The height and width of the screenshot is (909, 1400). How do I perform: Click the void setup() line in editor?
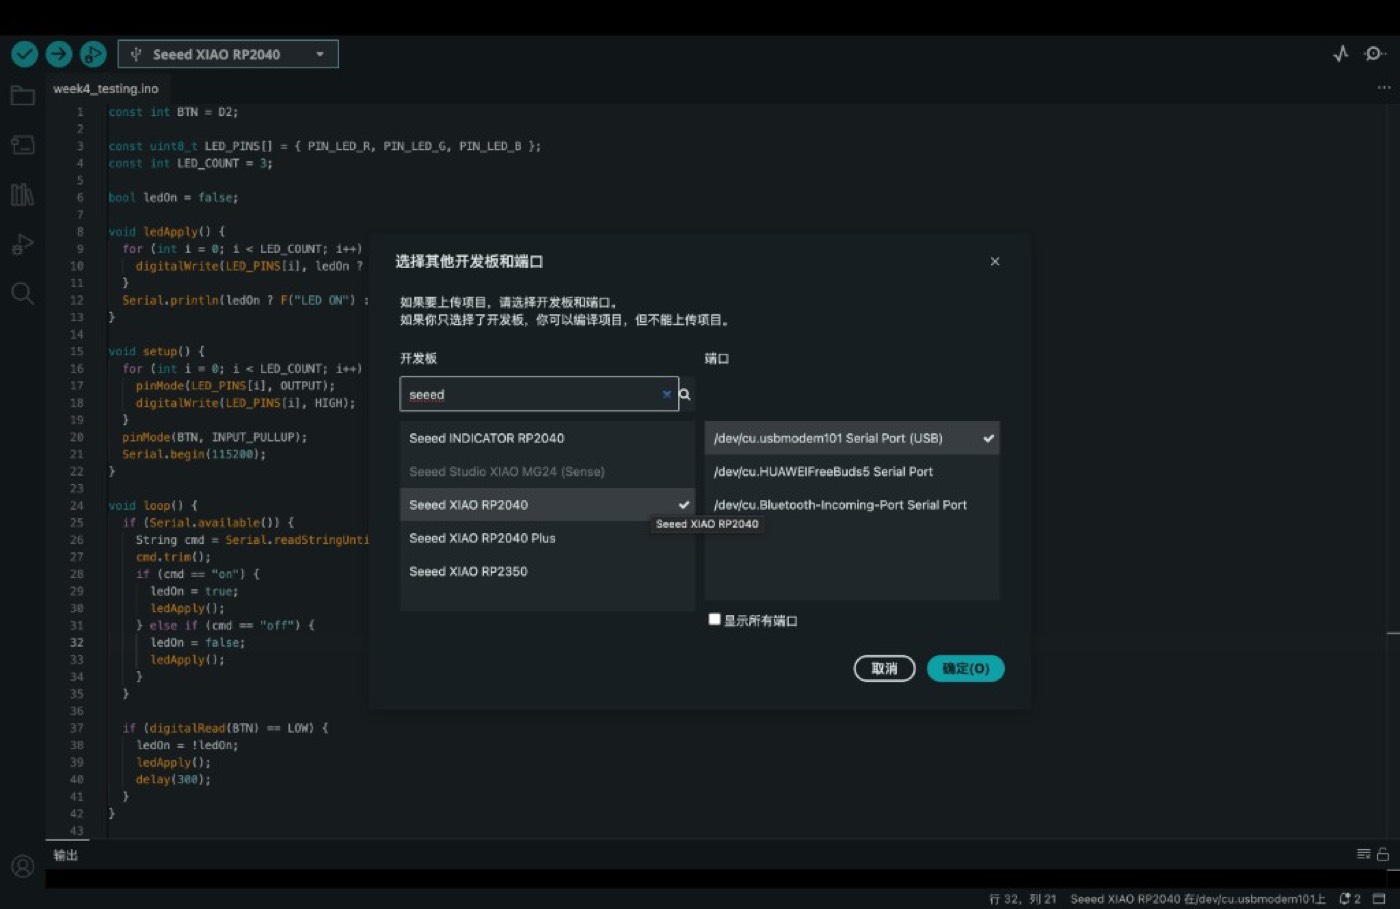tap(156, 352)
